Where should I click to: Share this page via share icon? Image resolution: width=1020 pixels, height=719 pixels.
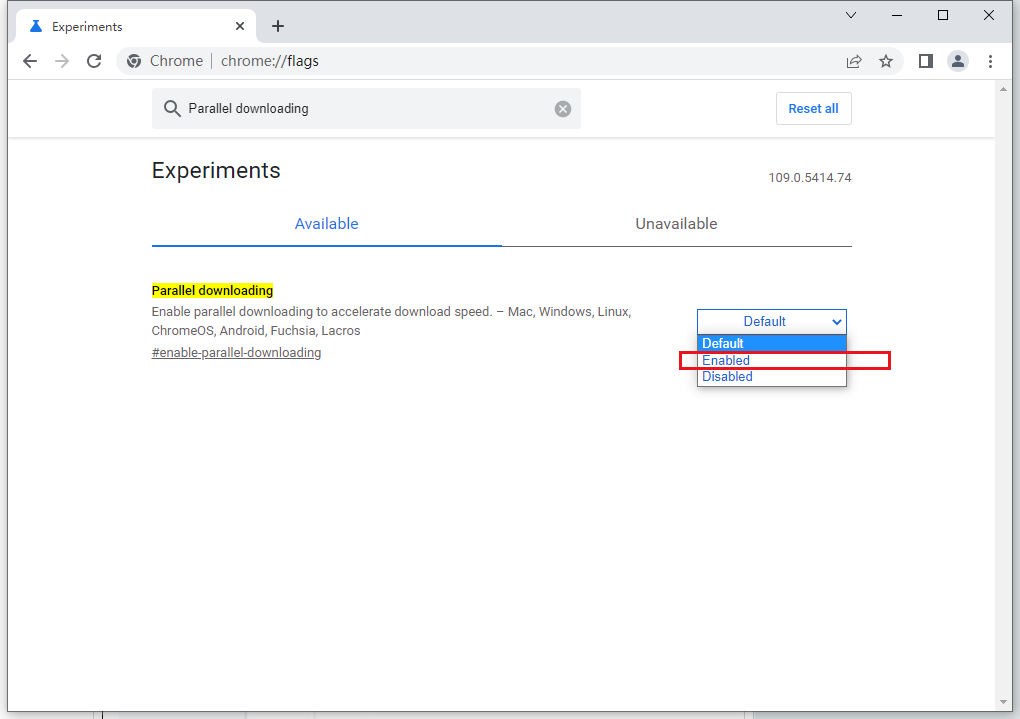tap(853, 61)
